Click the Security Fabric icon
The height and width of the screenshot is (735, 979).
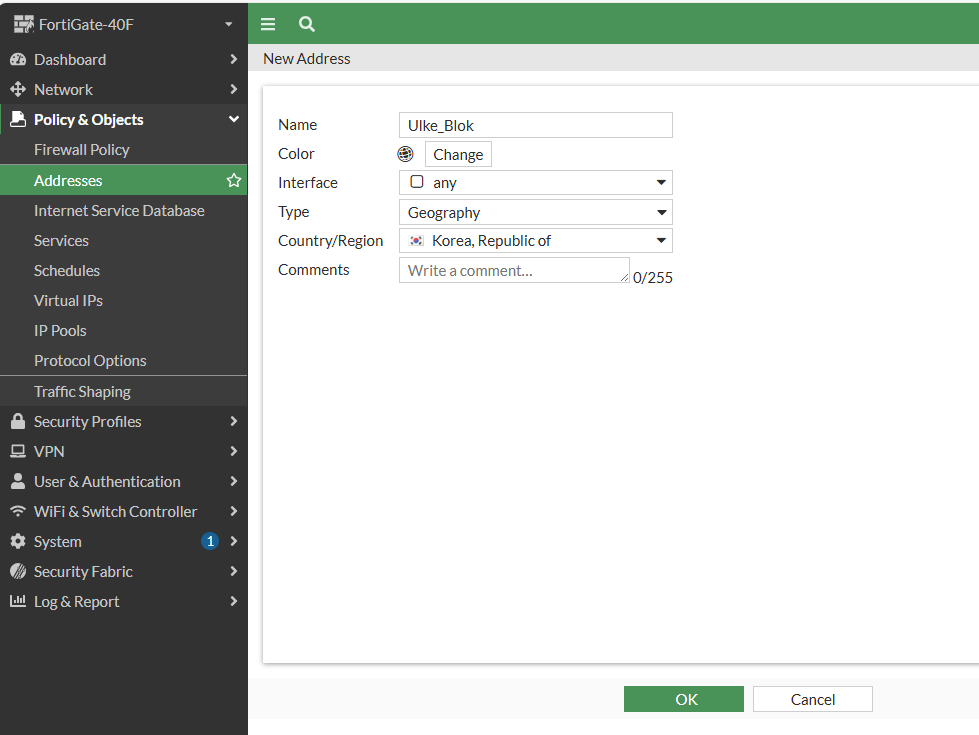click(x=18, y=571)
